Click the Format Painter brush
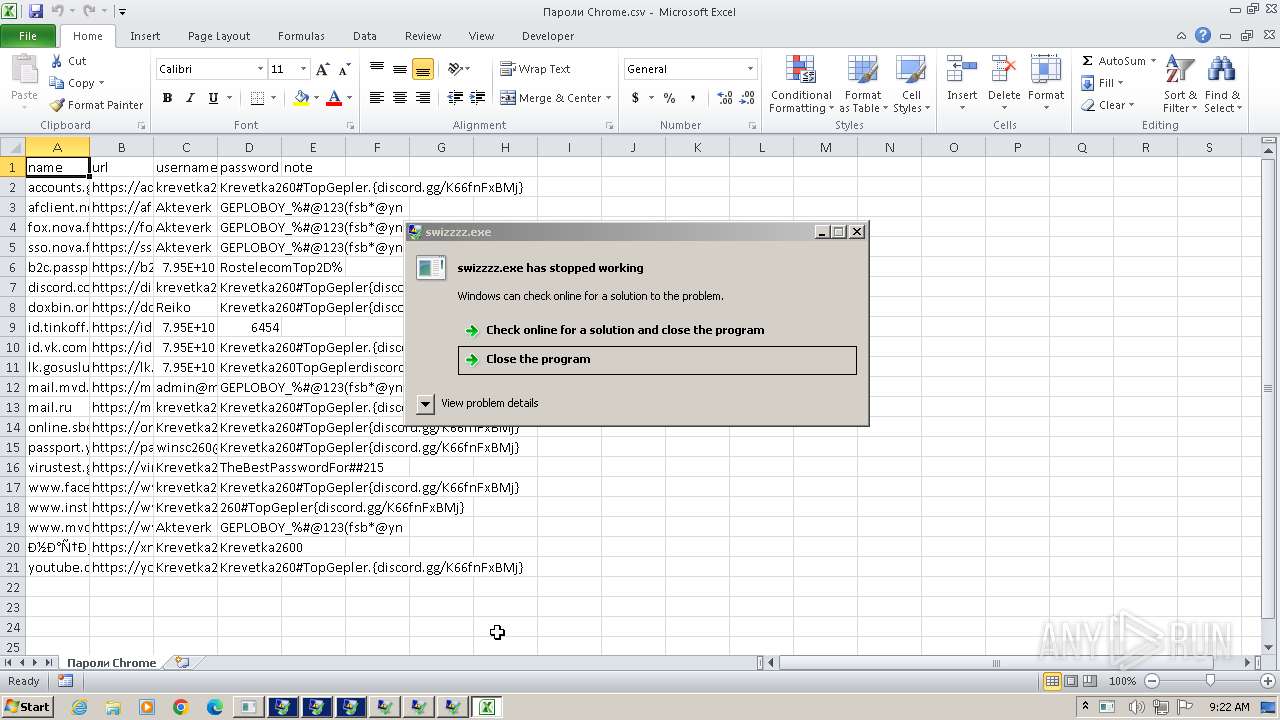Viewport: 1280px width, 720px height. [x=57, y=105]
